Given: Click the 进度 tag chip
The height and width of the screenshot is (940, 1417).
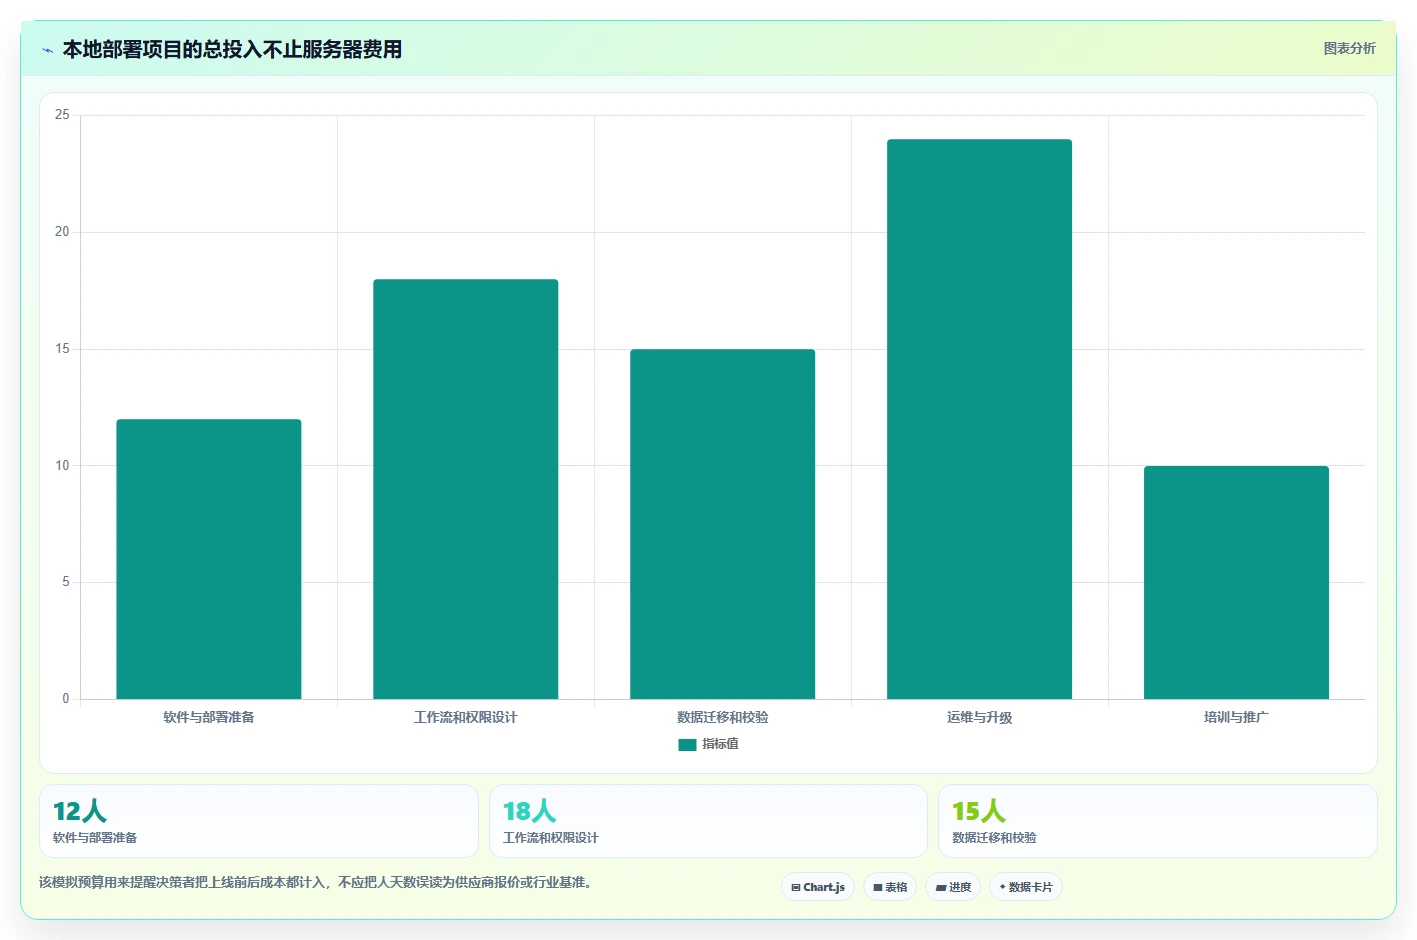Looking at the screenshot, I should point(953,887).
